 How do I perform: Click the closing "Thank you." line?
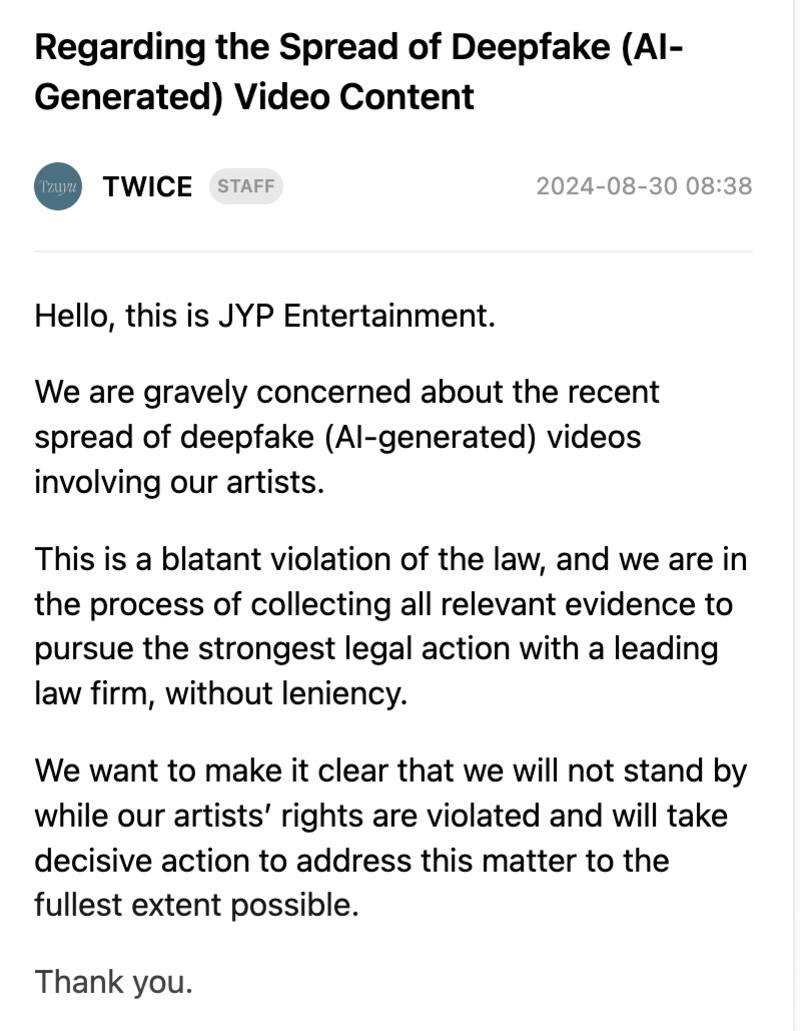pos(113,981)
